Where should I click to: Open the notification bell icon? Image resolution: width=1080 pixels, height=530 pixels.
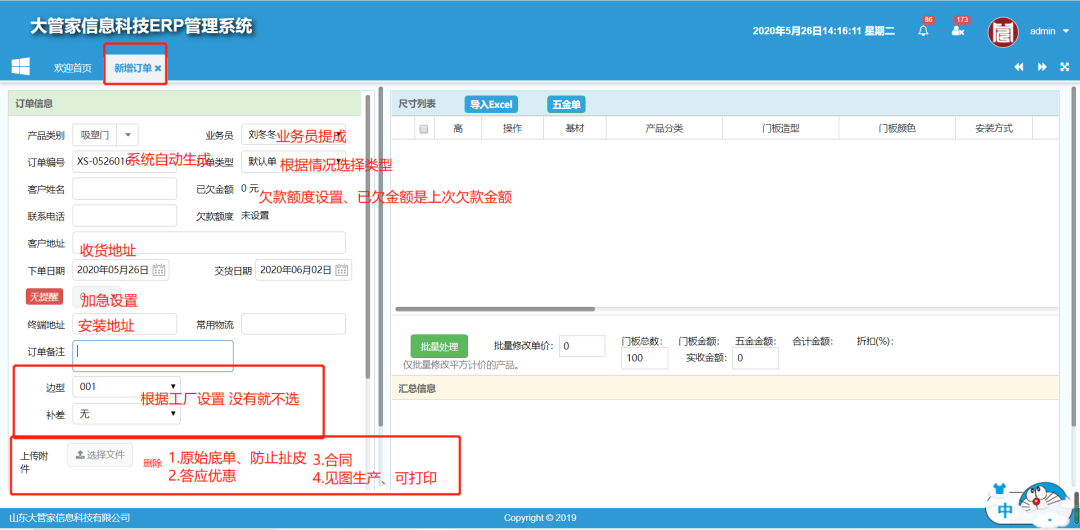coord(923,31)
